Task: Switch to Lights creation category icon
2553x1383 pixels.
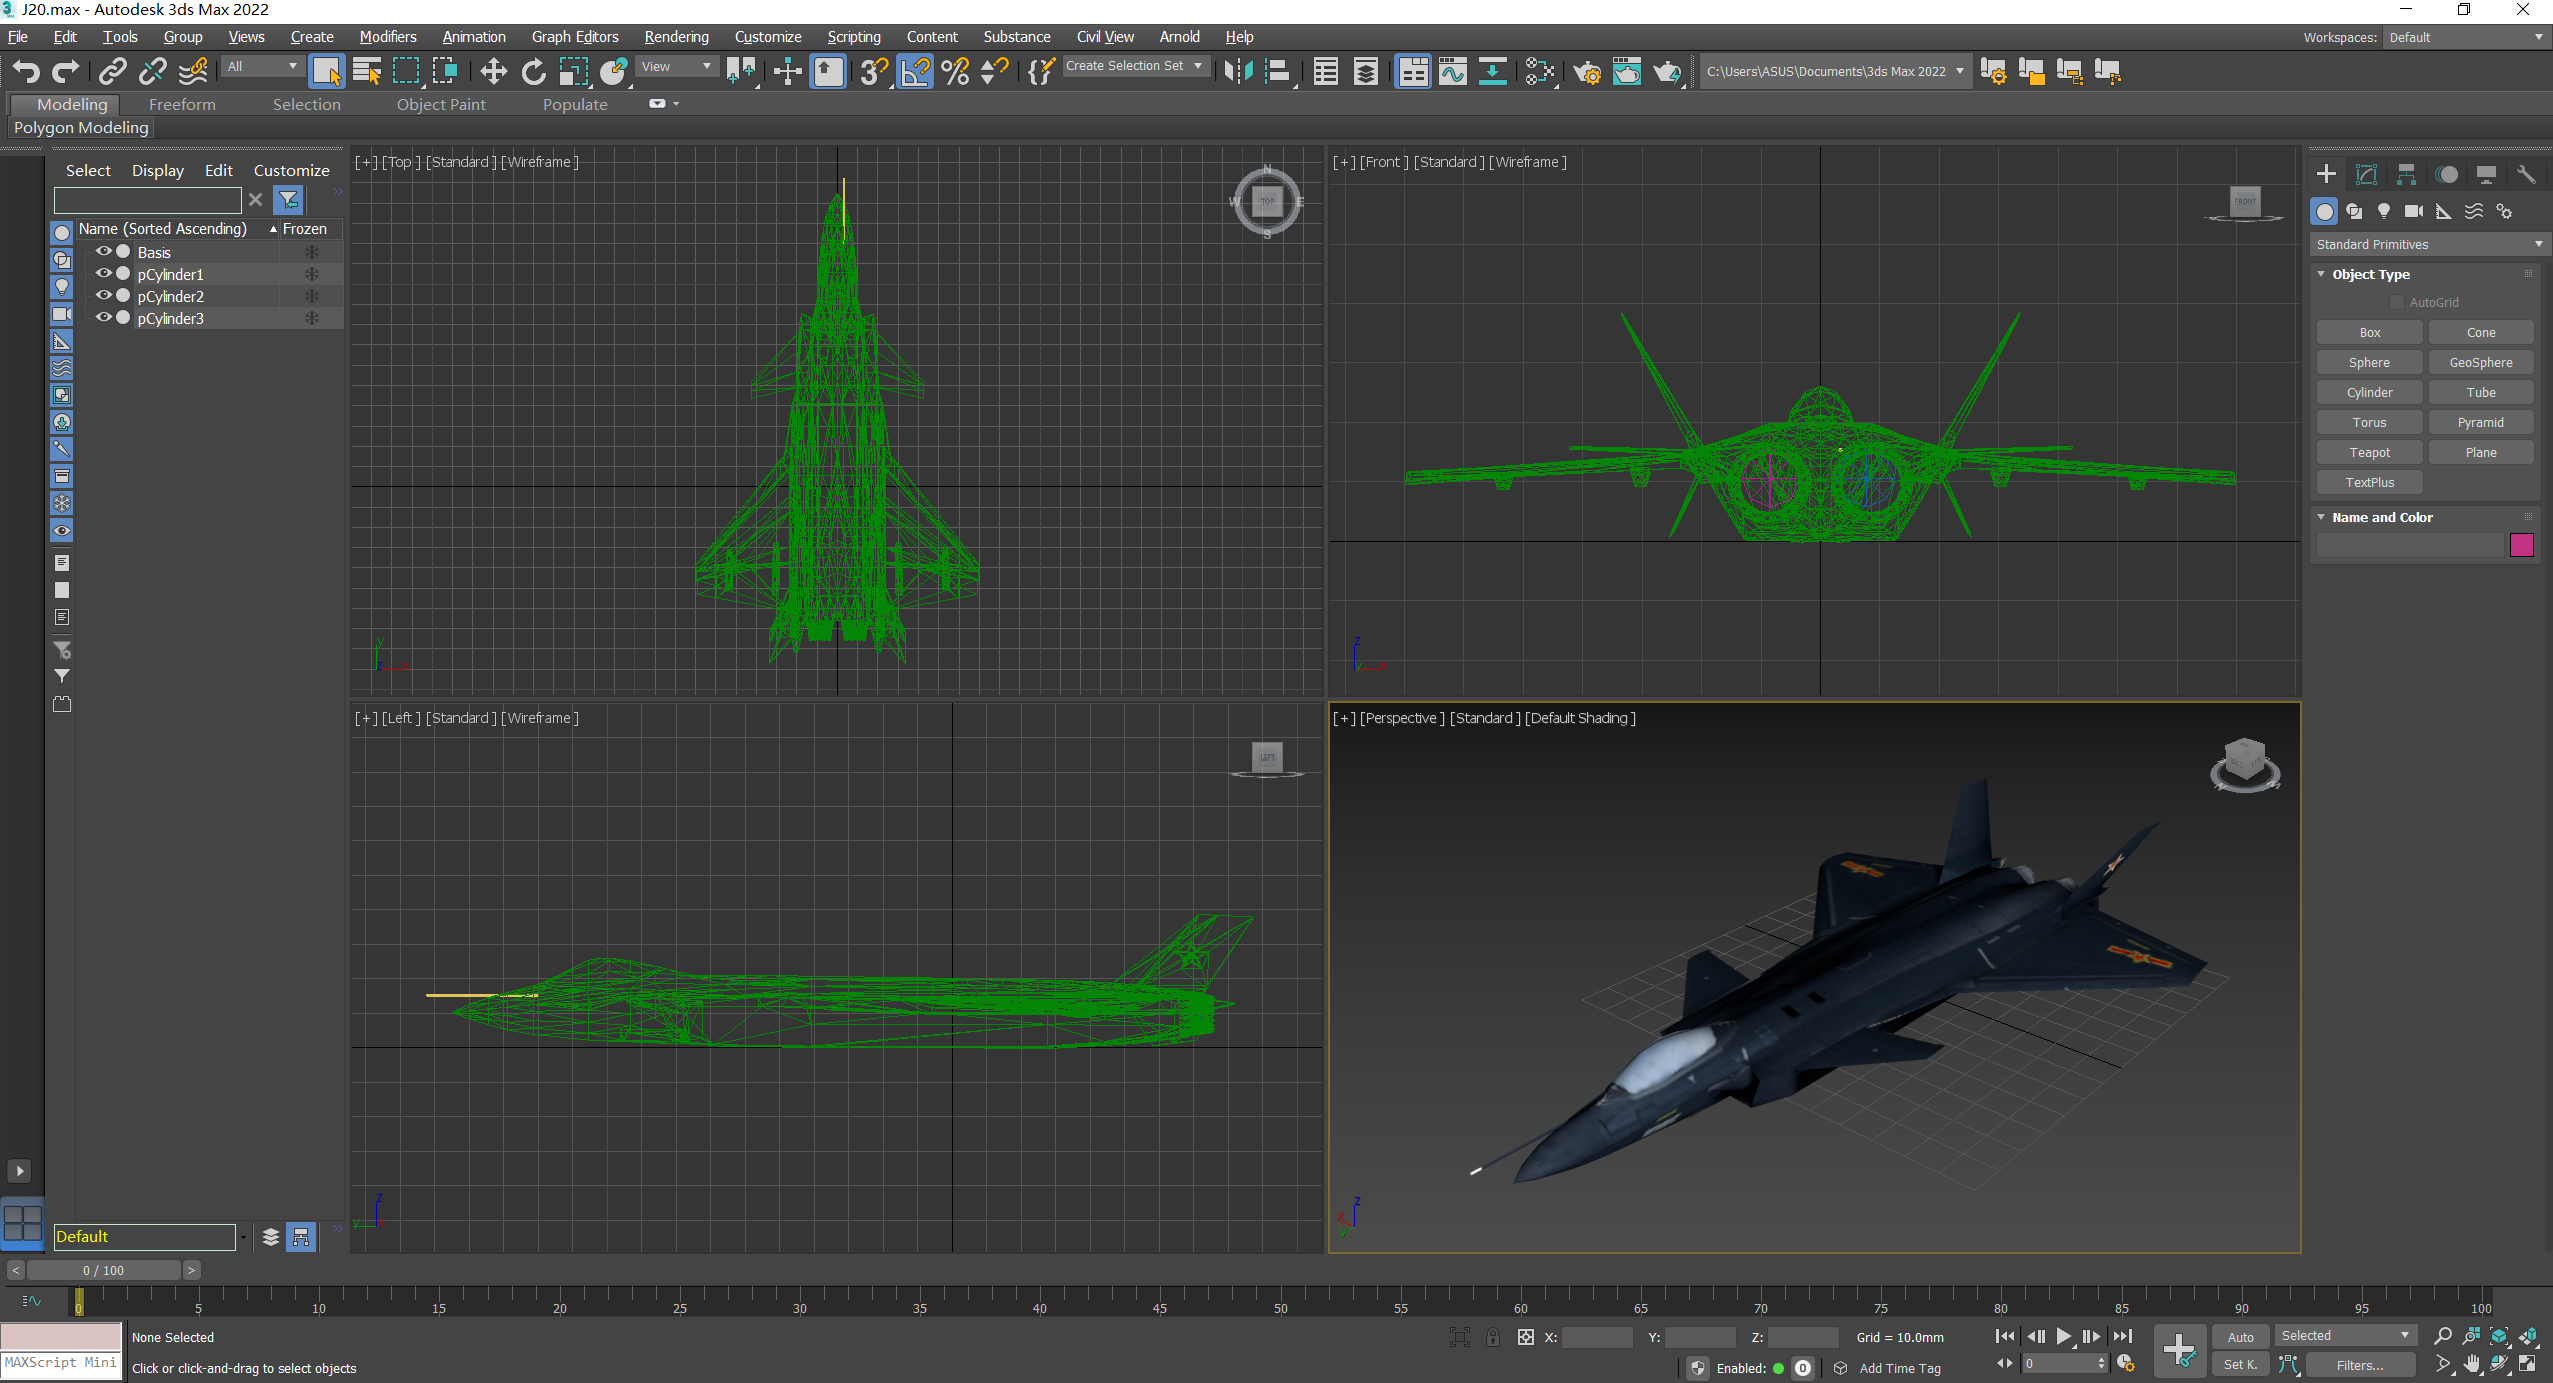Action: (2384, 211)
